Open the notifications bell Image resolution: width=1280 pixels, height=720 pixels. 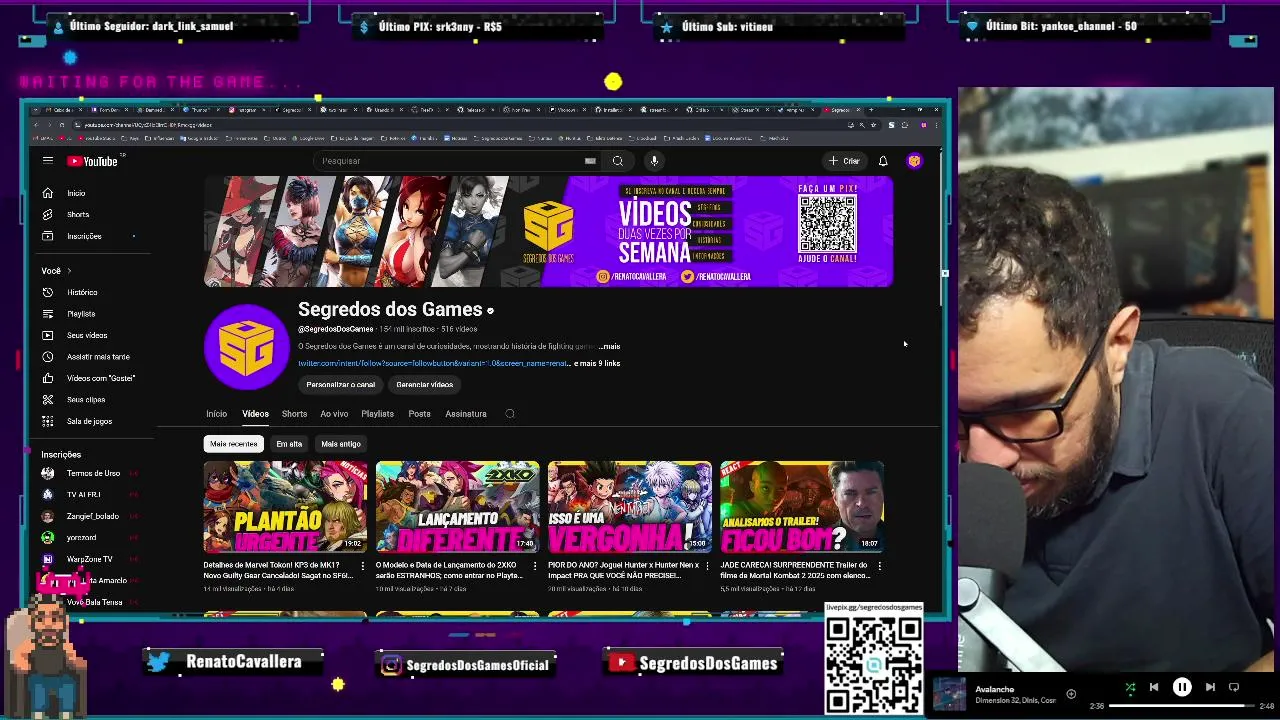[883, 161]
